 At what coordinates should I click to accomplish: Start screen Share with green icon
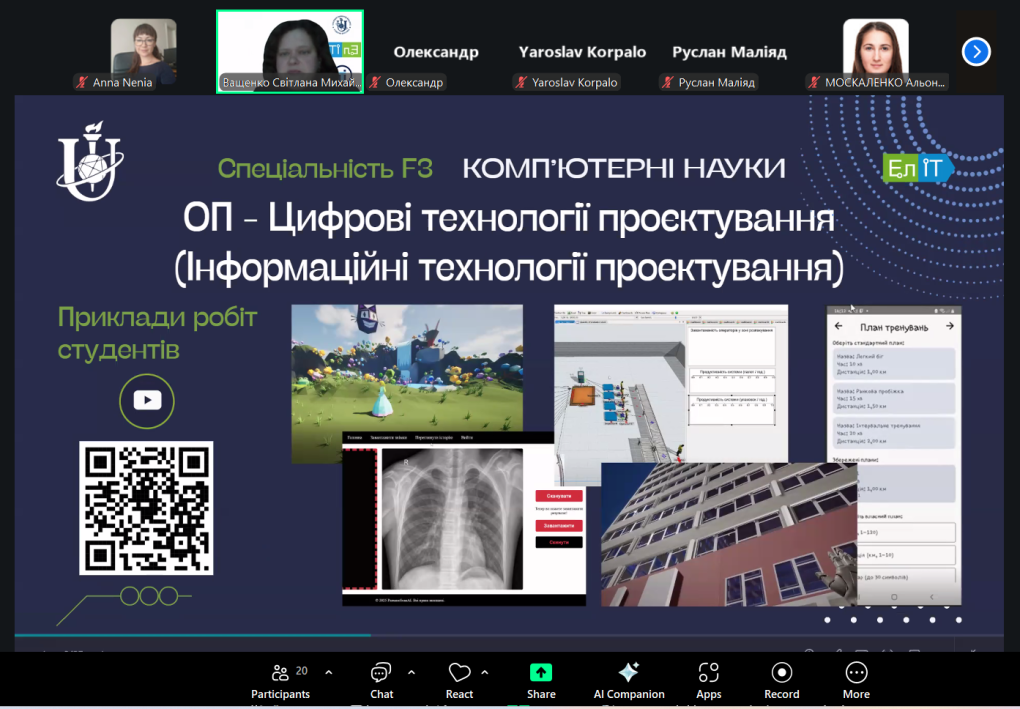tap(541, 673)
